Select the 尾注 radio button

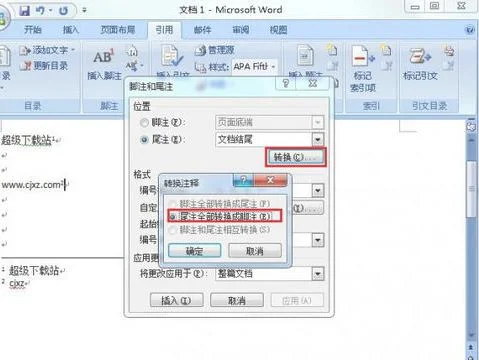coord(144,139)
